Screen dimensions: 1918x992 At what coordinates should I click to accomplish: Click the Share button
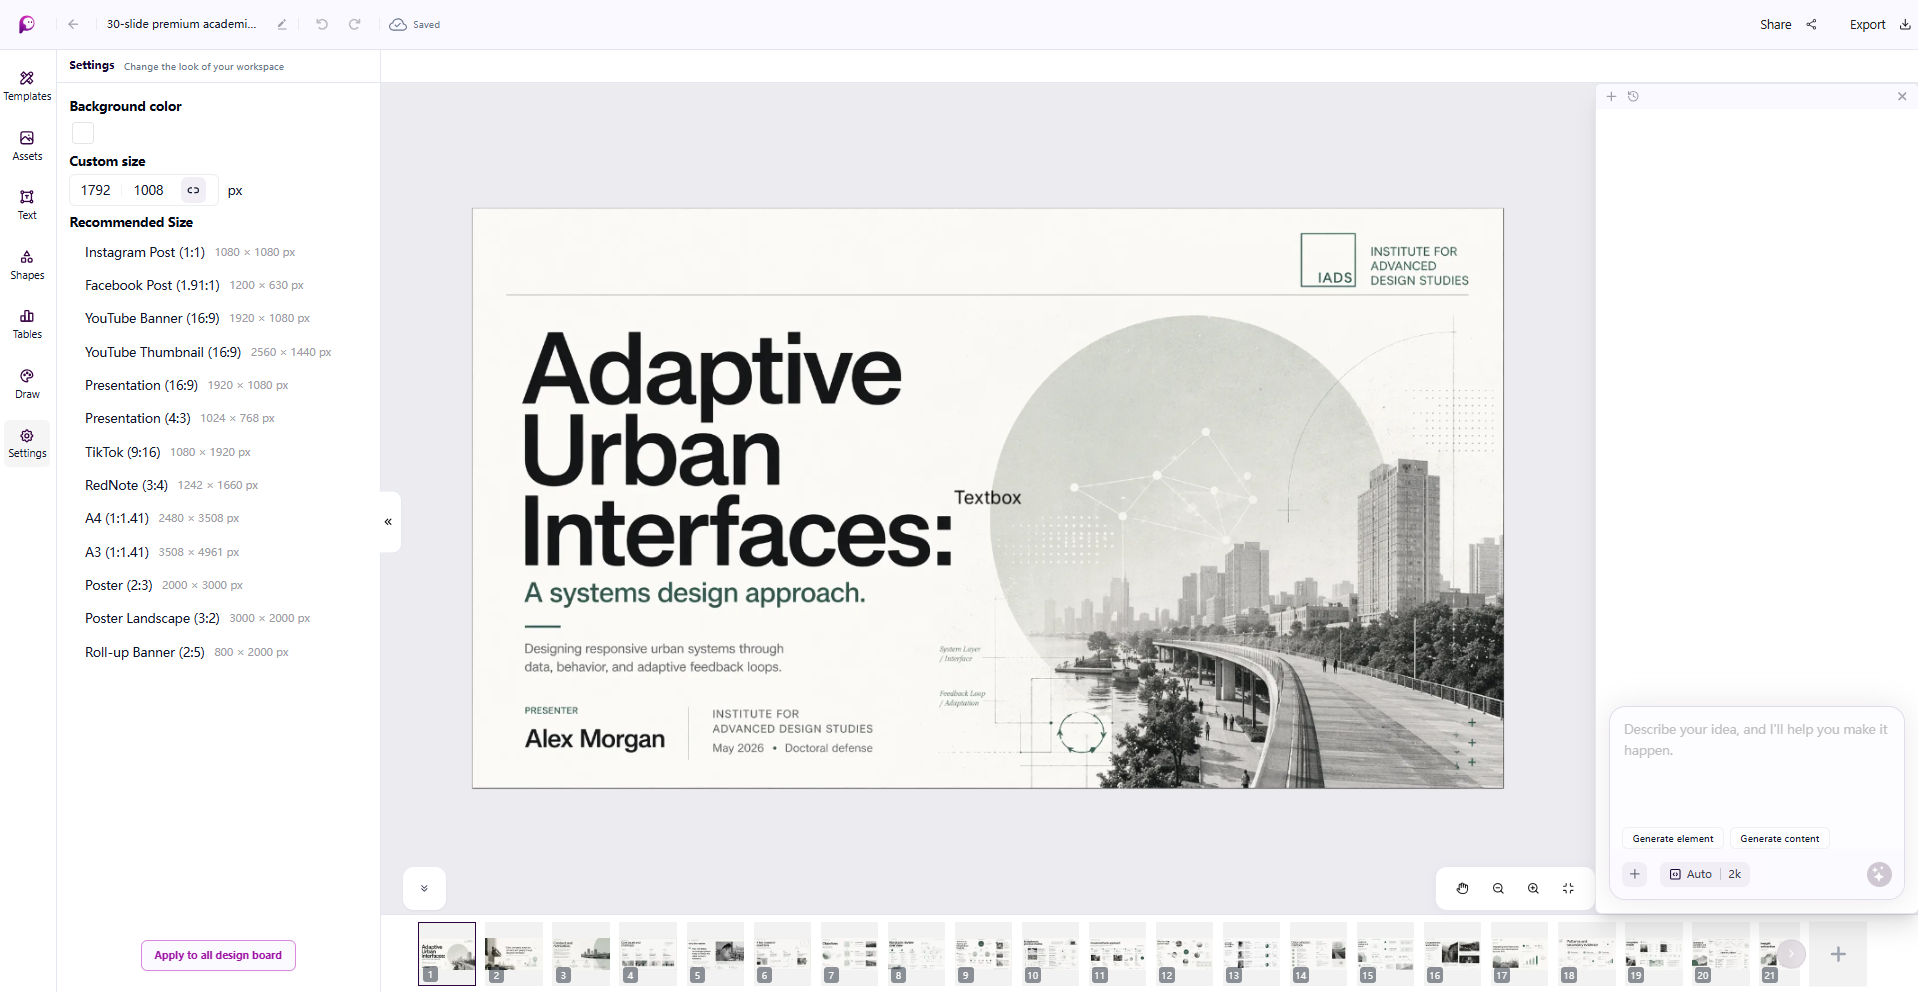pos(1788,24)
